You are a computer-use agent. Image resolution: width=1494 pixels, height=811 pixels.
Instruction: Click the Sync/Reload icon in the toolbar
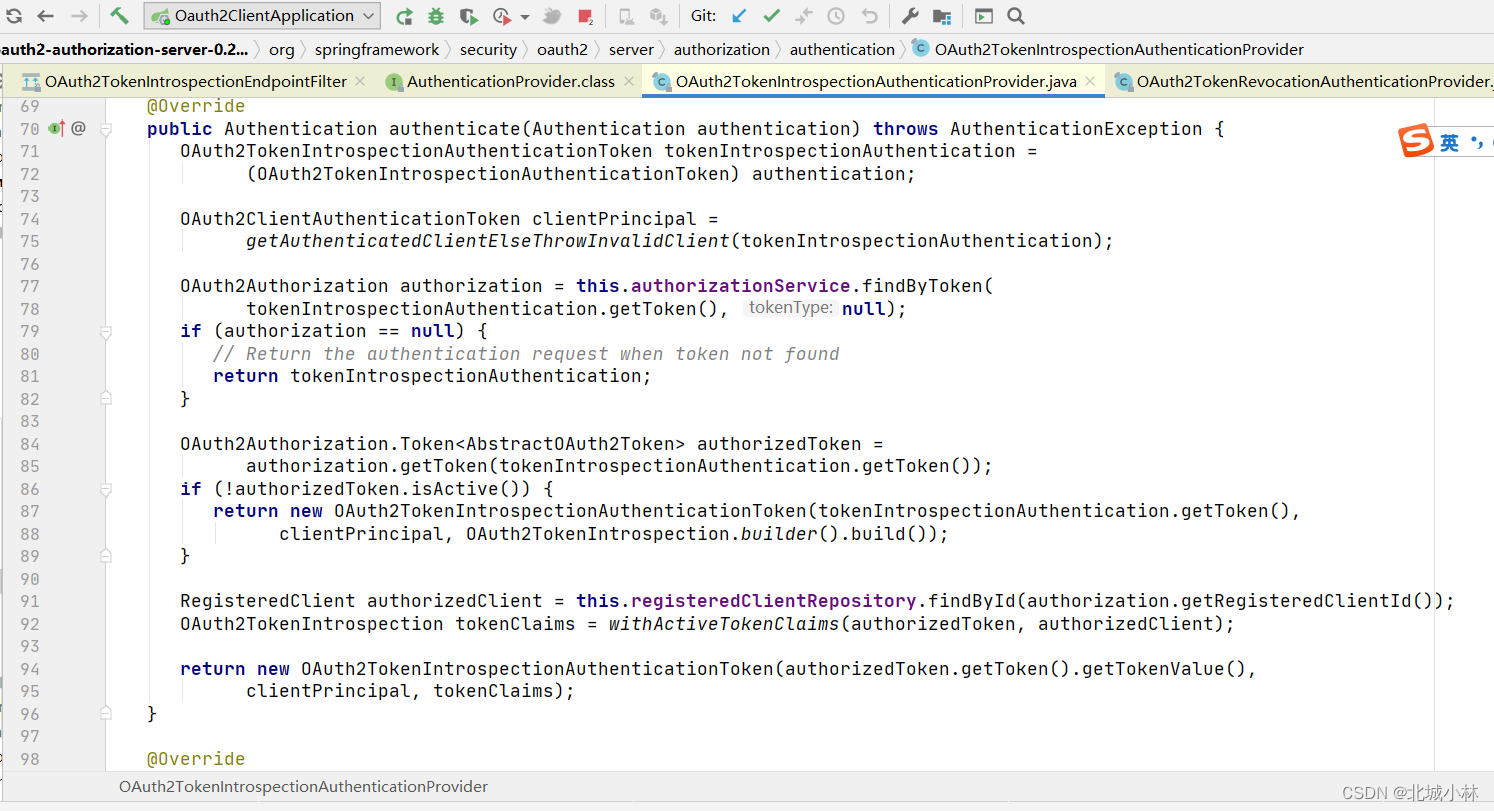point(14,16)
